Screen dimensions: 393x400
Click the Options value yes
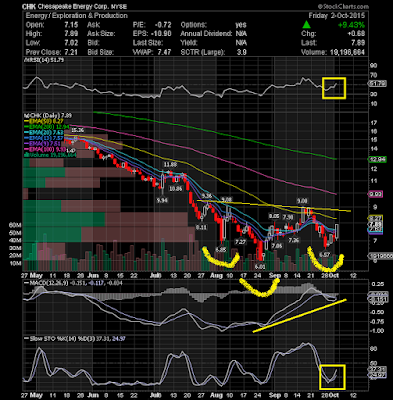coord(241,25)
